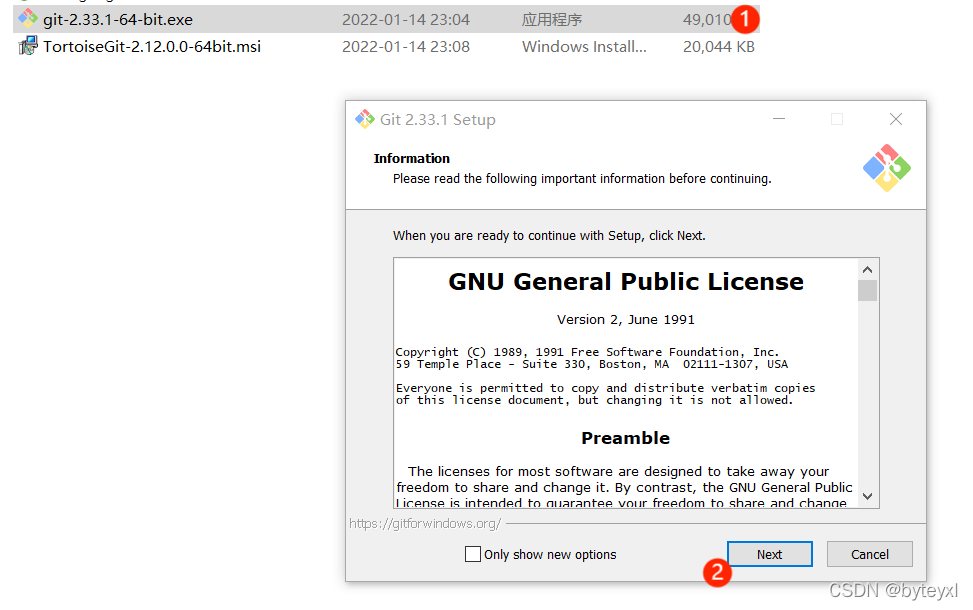This screenshot has height=610, width=973.
Task: Click the 2022-01-14 23:04 modified date
Action: [x=406, y=20]
